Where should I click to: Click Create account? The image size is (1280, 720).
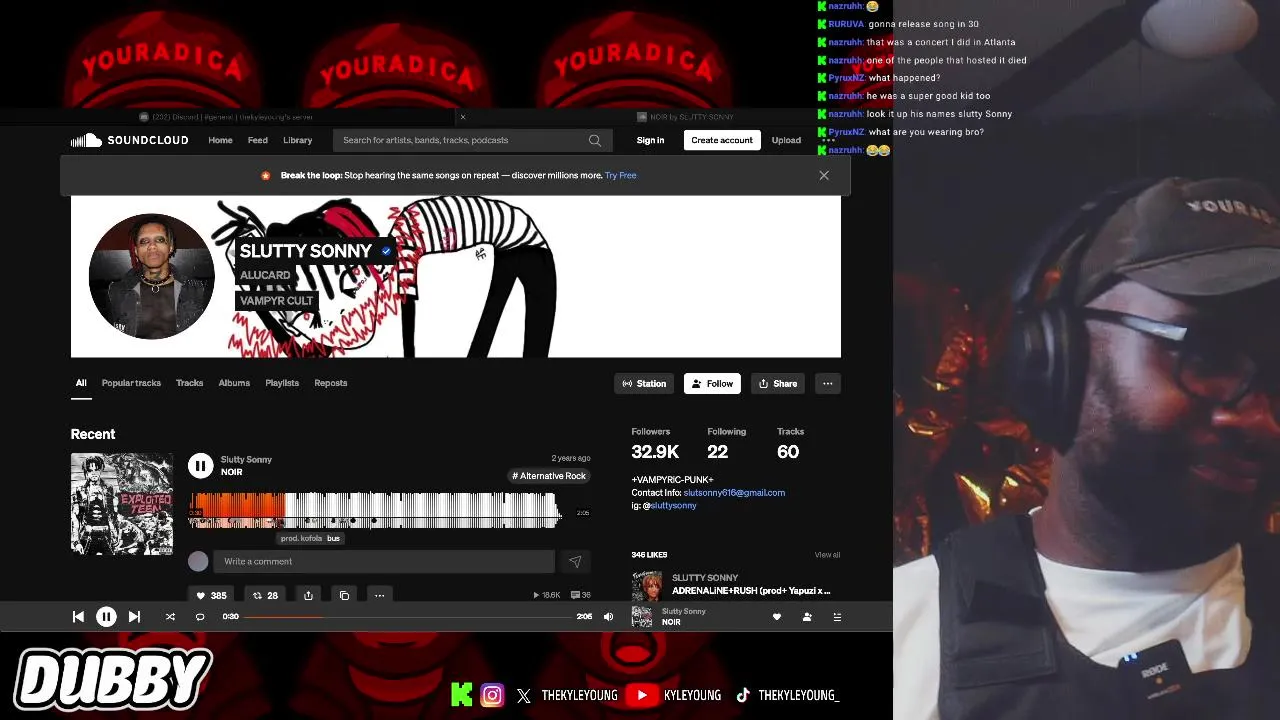pyautogui.click(x=722, y=140)
